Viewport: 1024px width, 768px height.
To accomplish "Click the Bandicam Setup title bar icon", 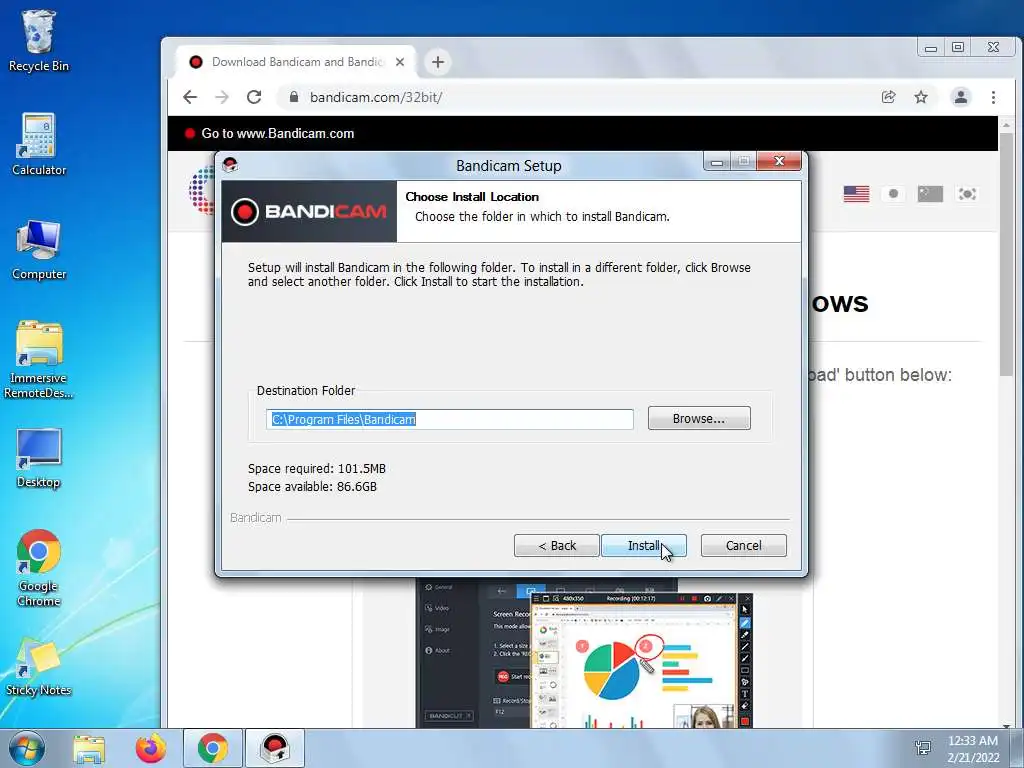I will point(230,165).
